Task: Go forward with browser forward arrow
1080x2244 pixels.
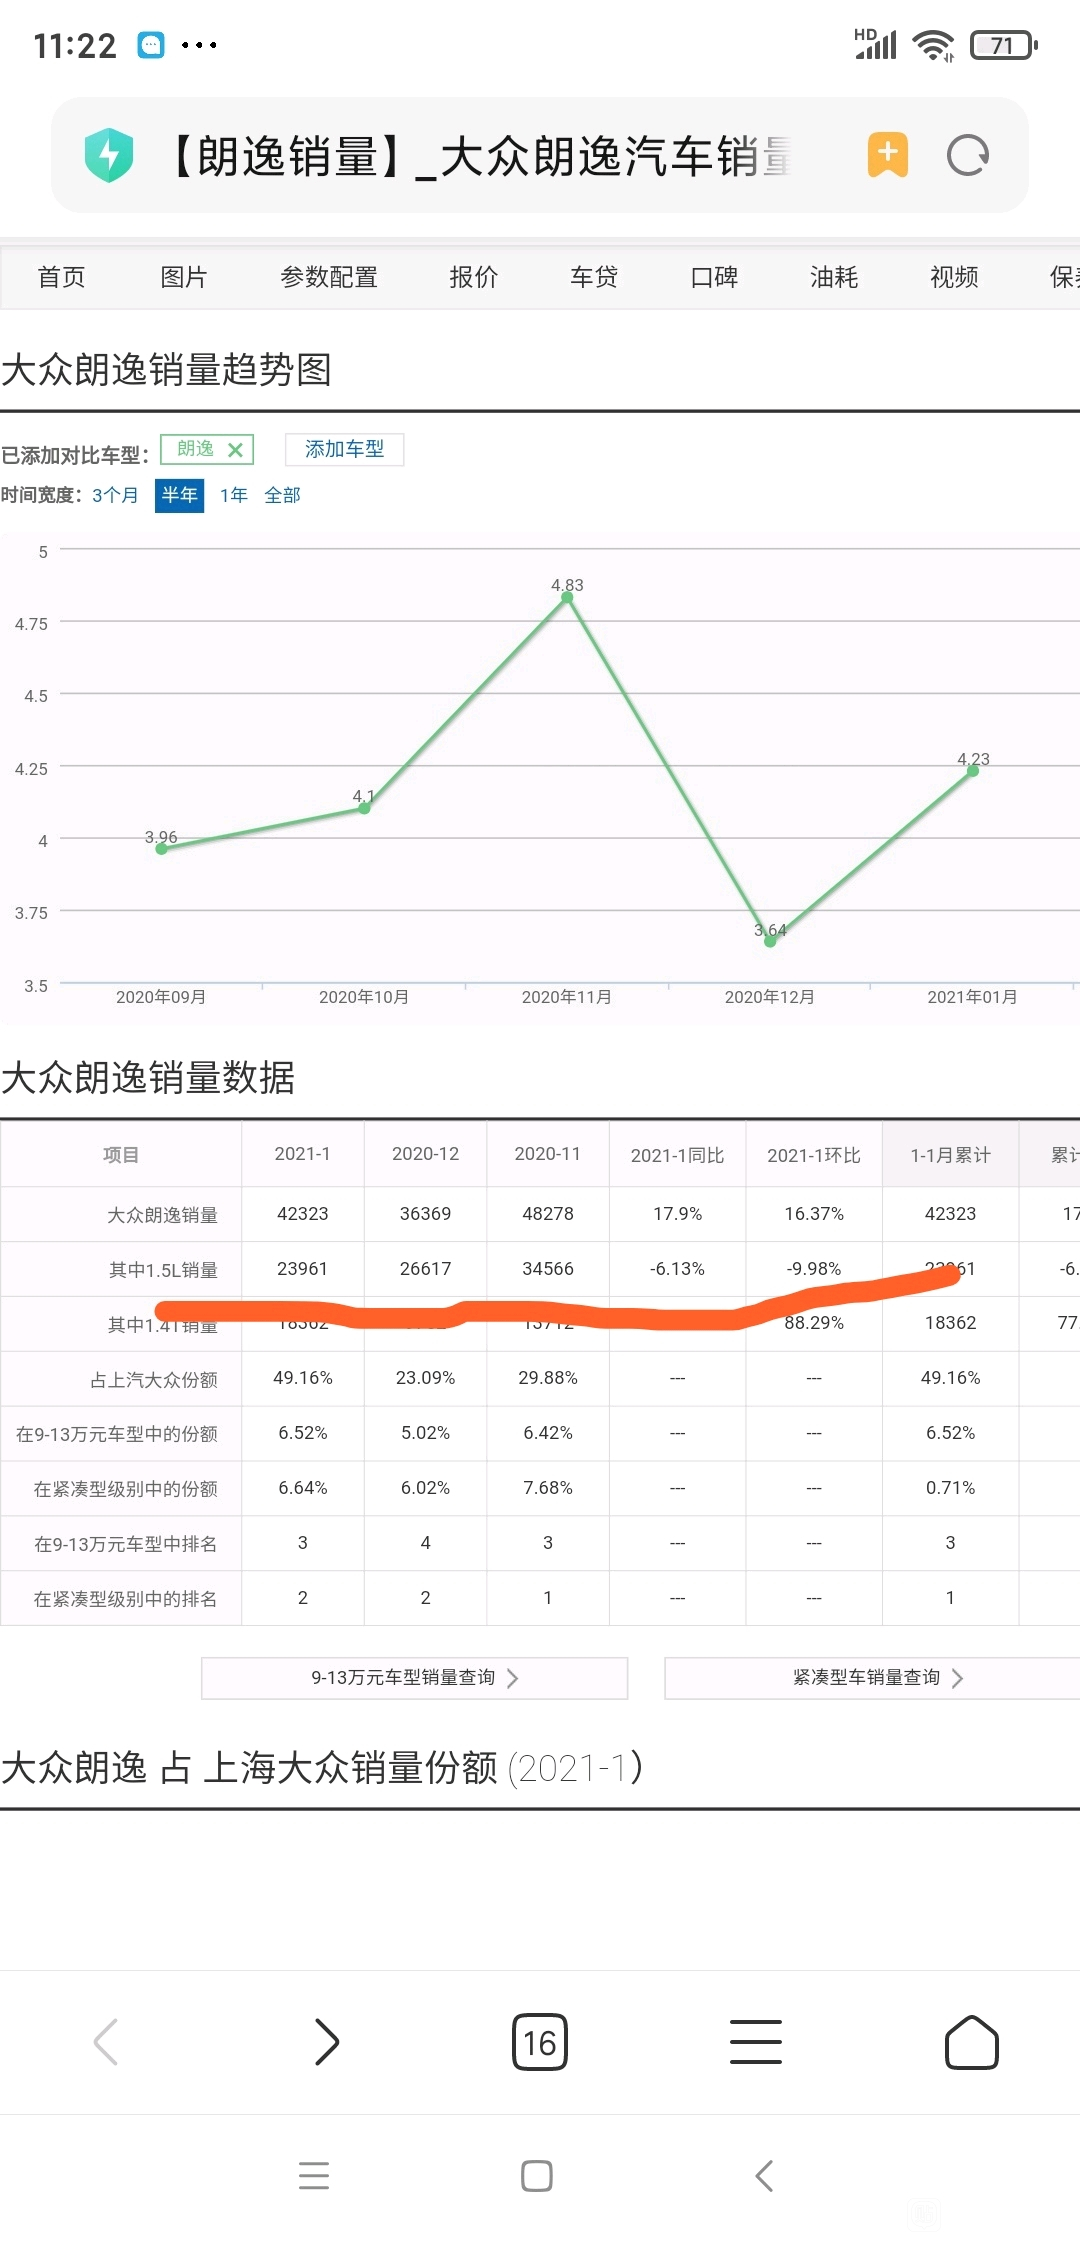Action: (x=326, y=2041)
